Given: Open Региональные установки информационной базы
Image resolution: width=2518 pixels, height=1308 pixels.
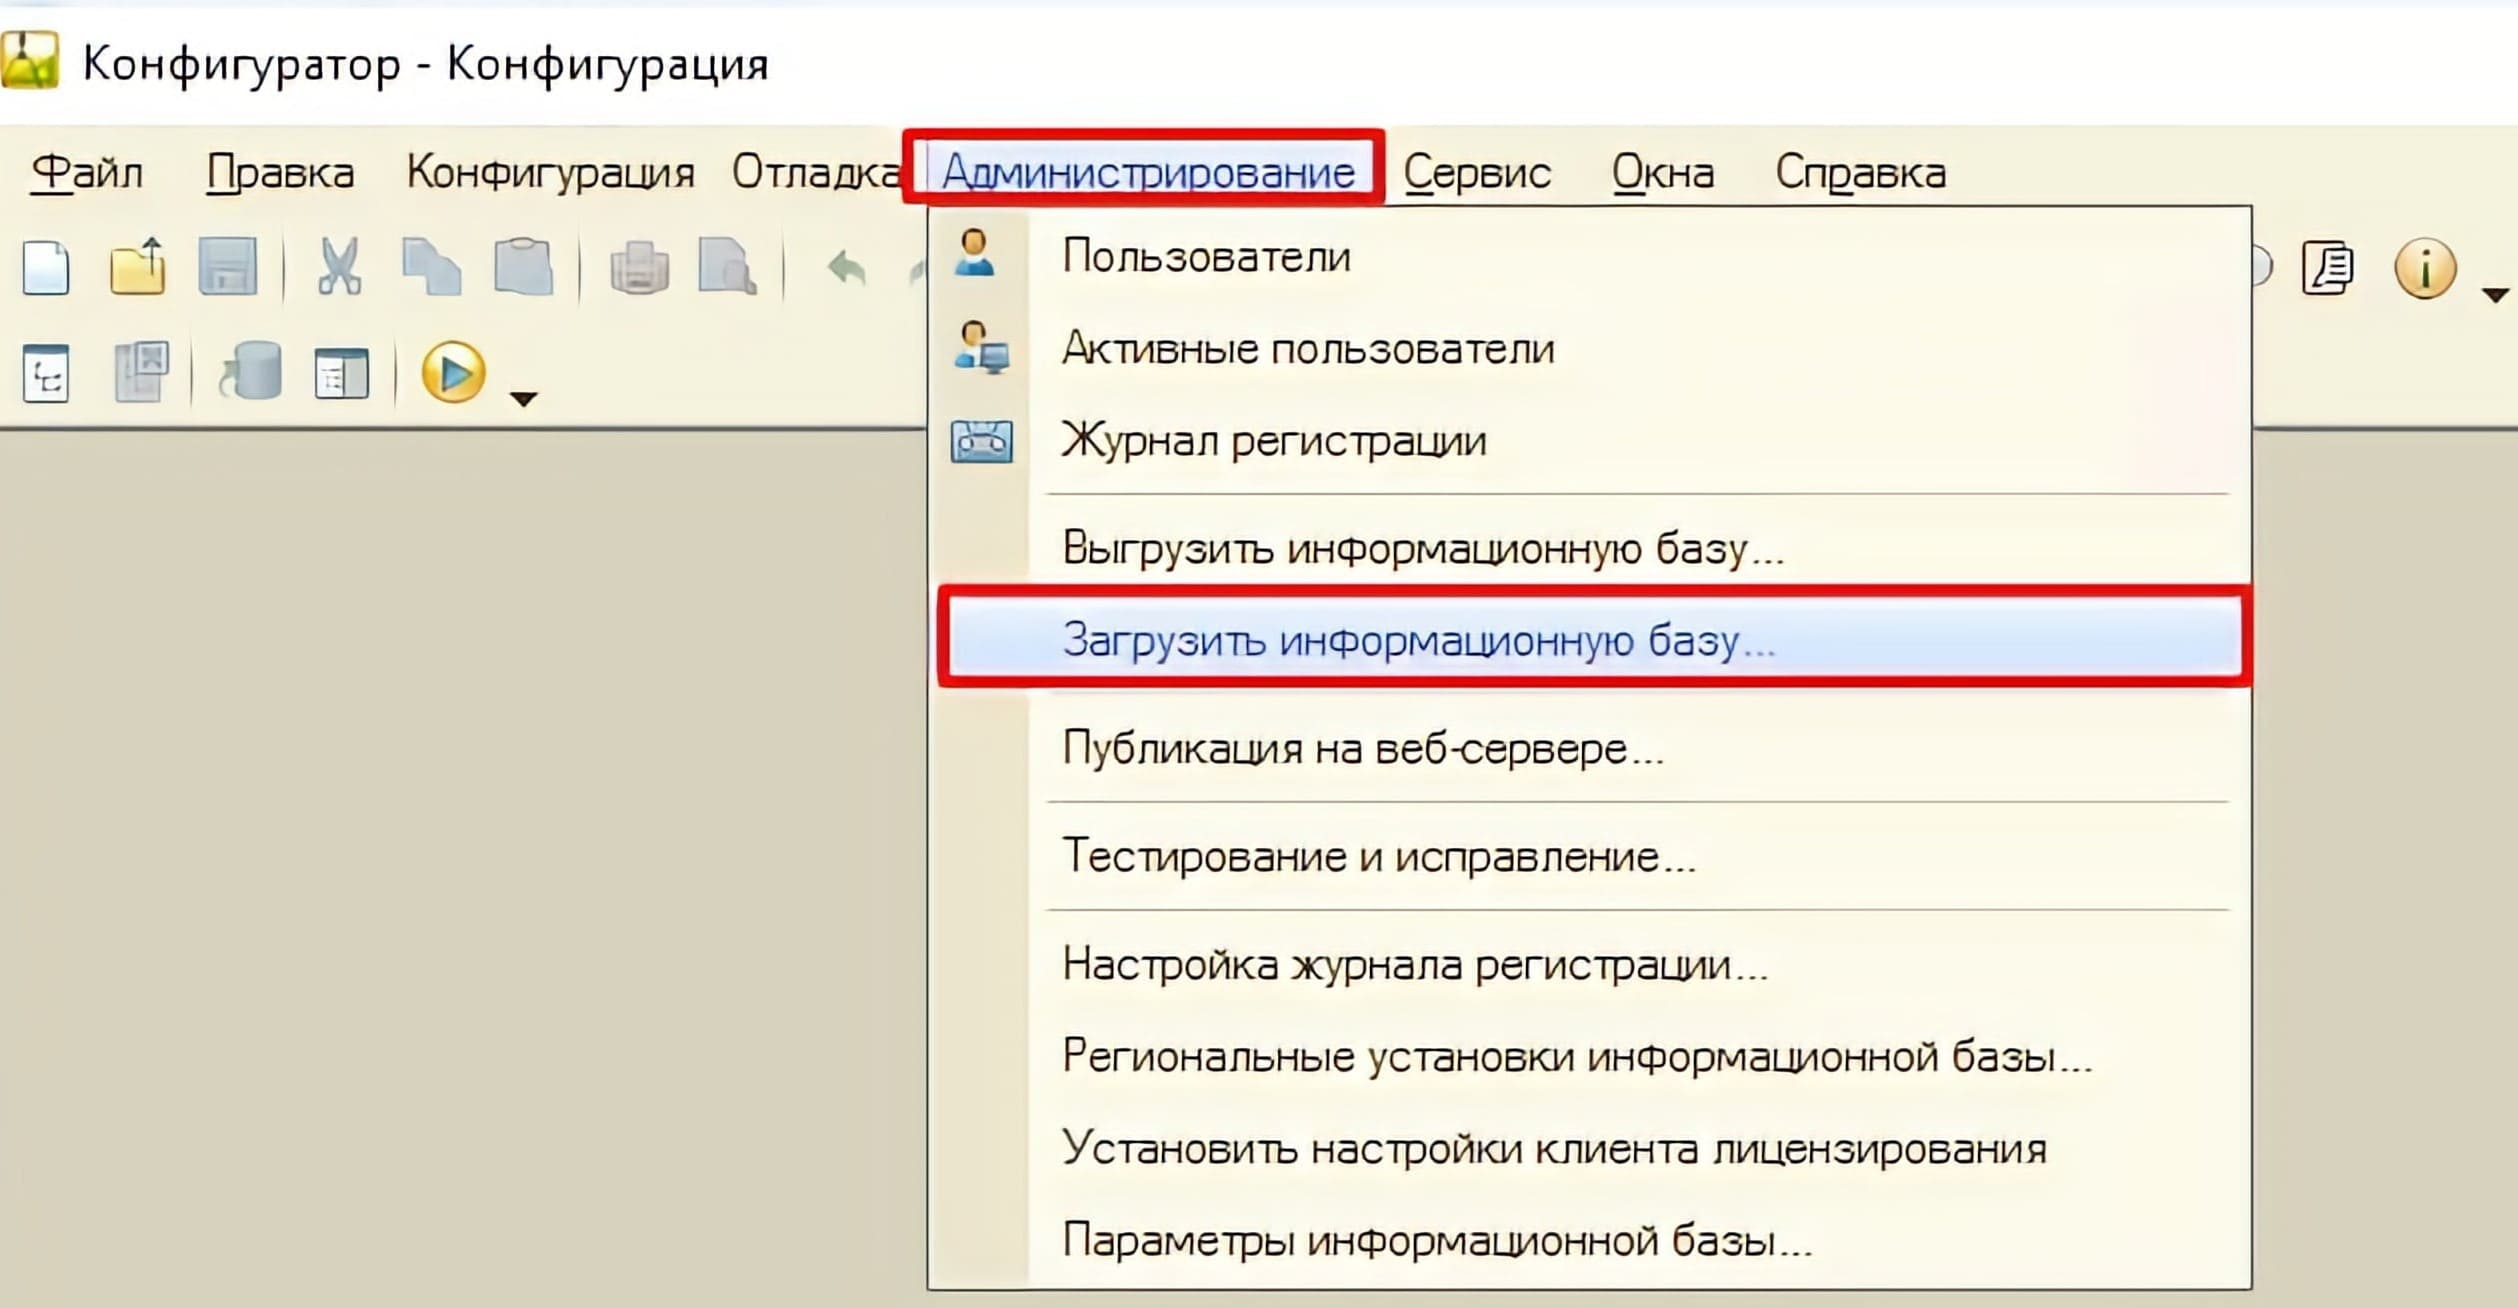Looking at the screenshot, I should pyautogui.click(x=1590, y=1057).
